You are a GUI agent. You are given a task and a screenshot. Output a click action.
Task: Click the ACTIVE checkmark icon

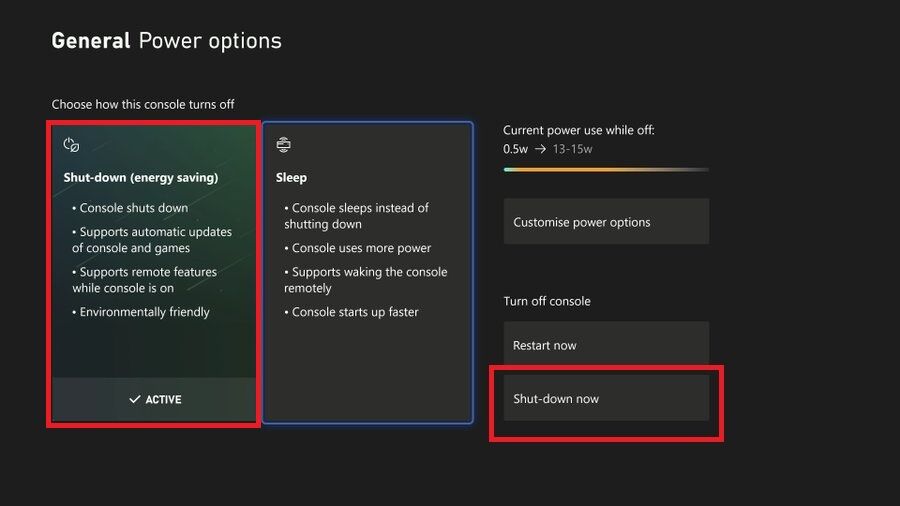tap(135, 399)
